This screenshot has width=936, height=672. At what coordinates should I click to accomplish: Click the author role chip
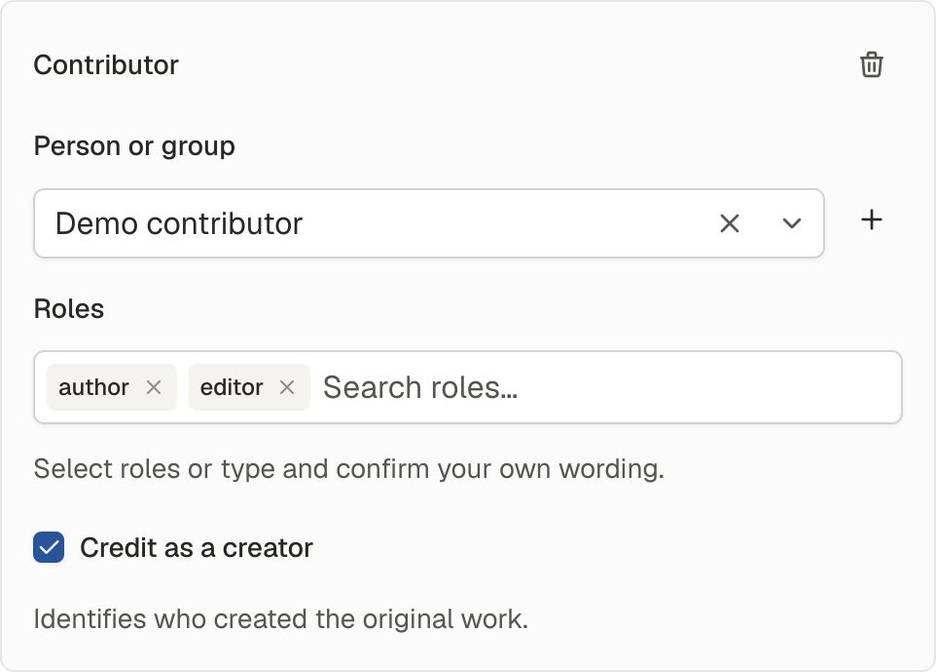112,387
